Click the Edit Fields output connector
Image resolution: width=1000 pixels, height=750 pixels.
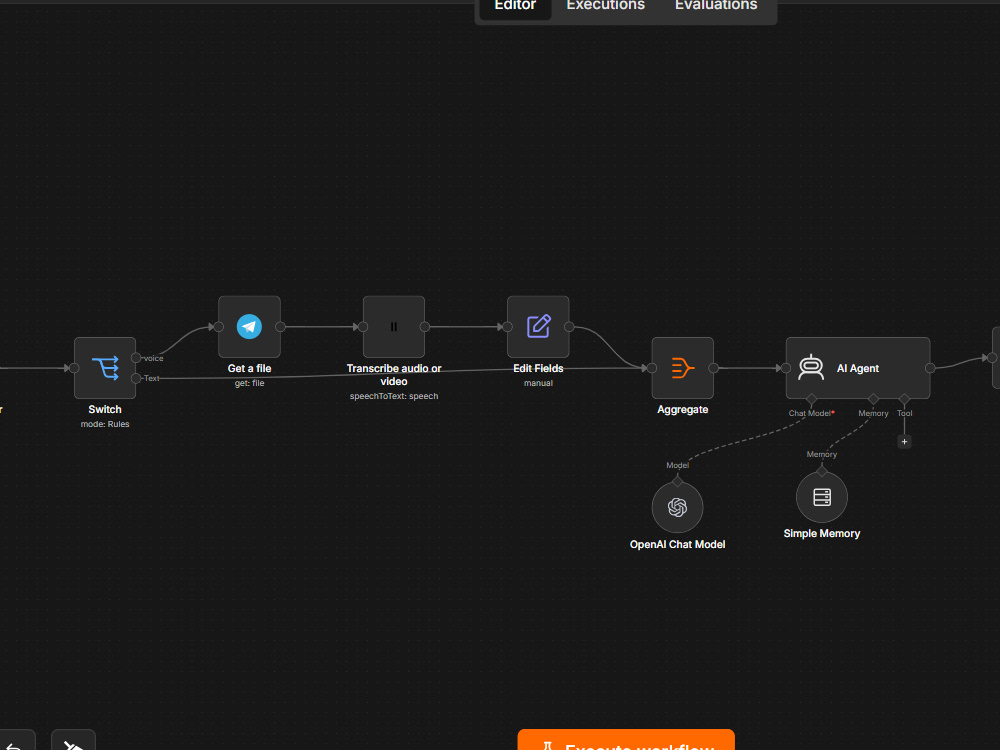570,327
